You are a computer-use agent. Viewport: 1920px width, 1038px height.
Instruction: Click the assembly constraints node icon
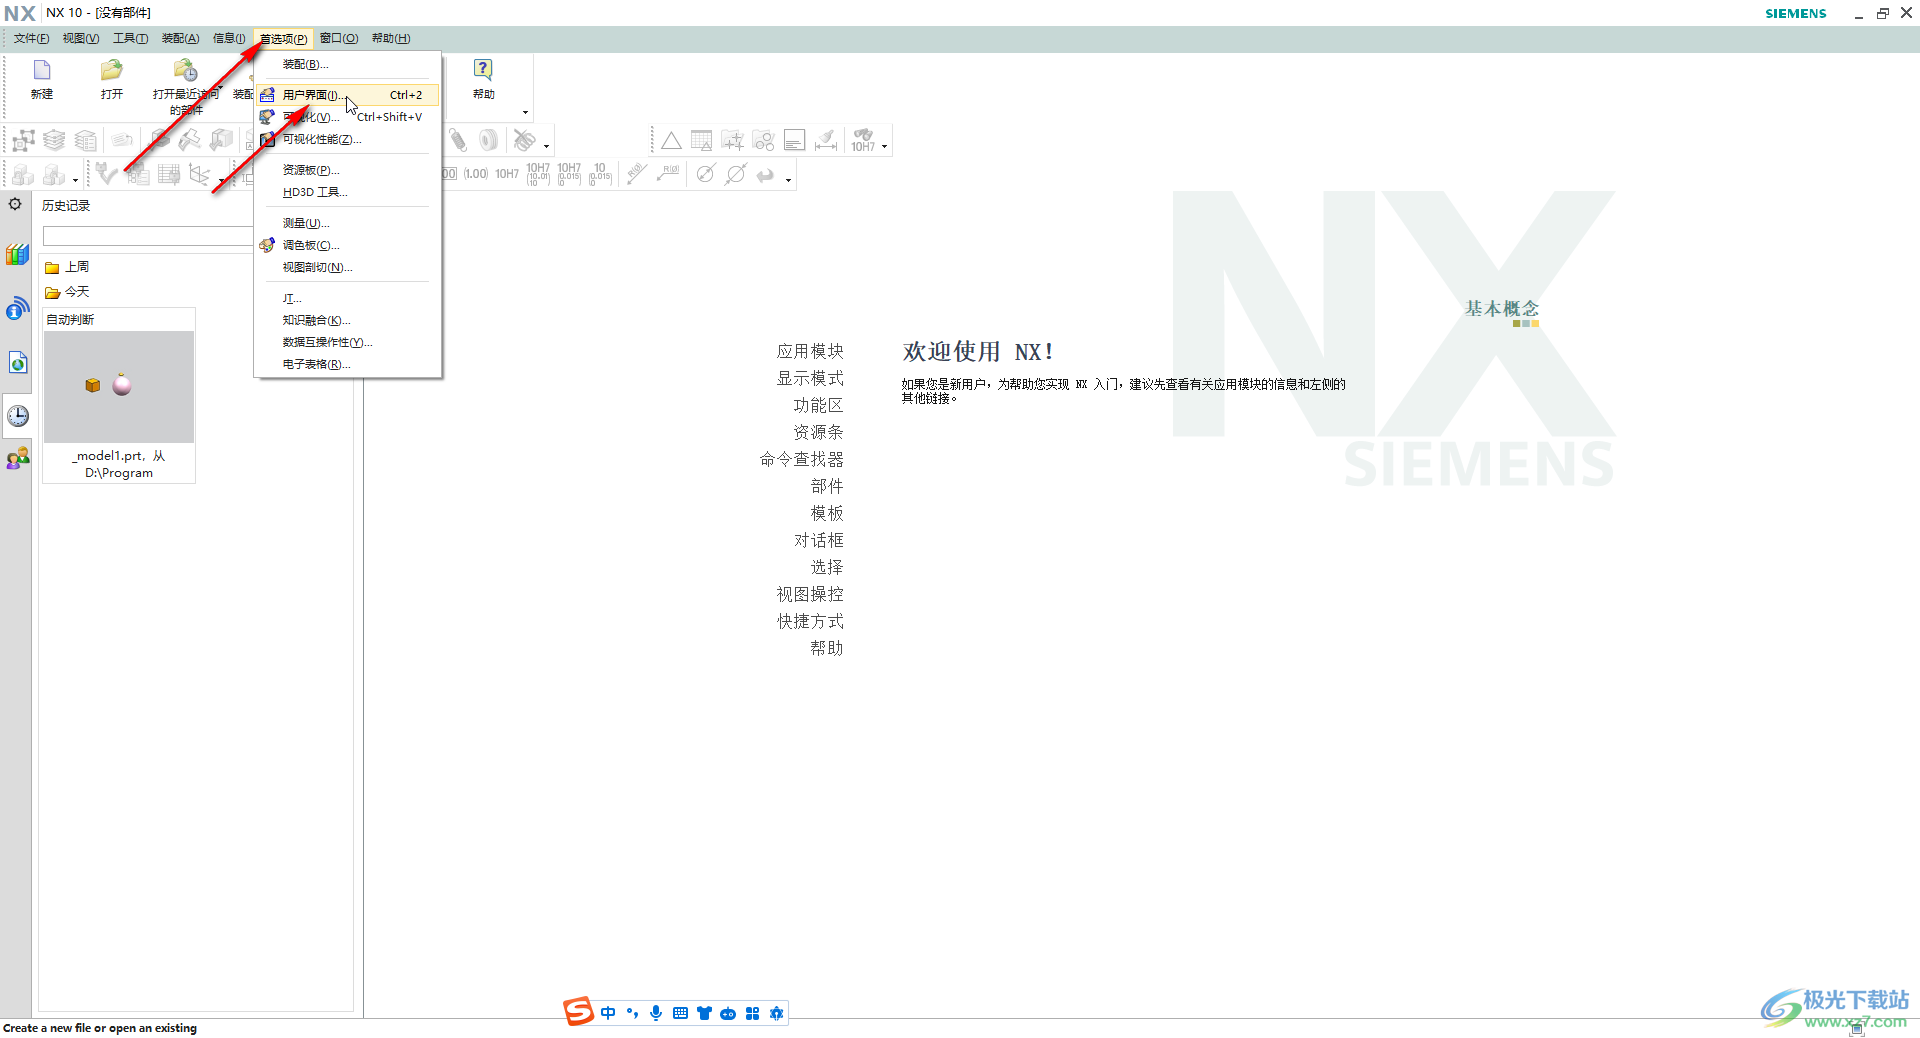23,141
